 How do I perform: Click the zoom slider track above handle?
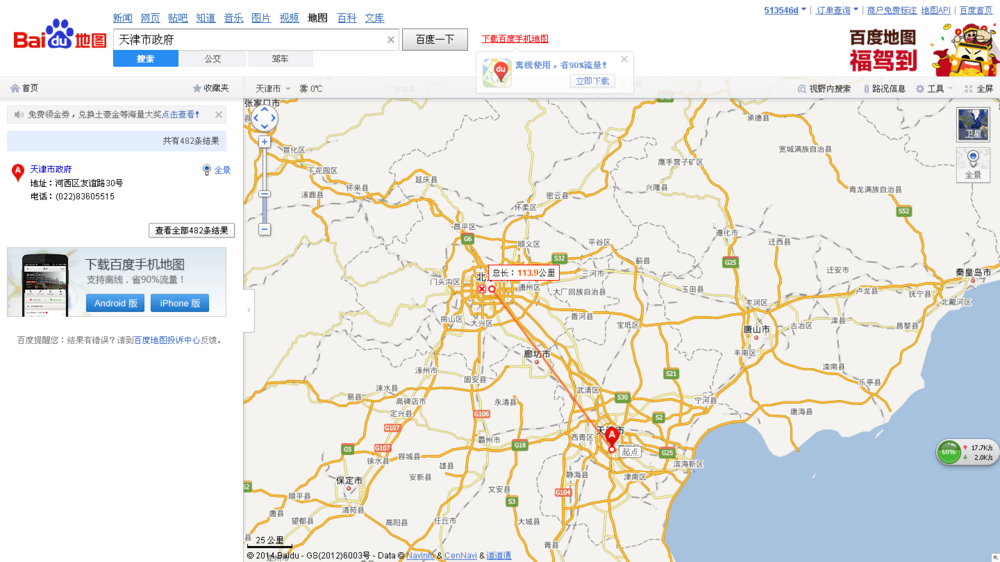point(265,169)
